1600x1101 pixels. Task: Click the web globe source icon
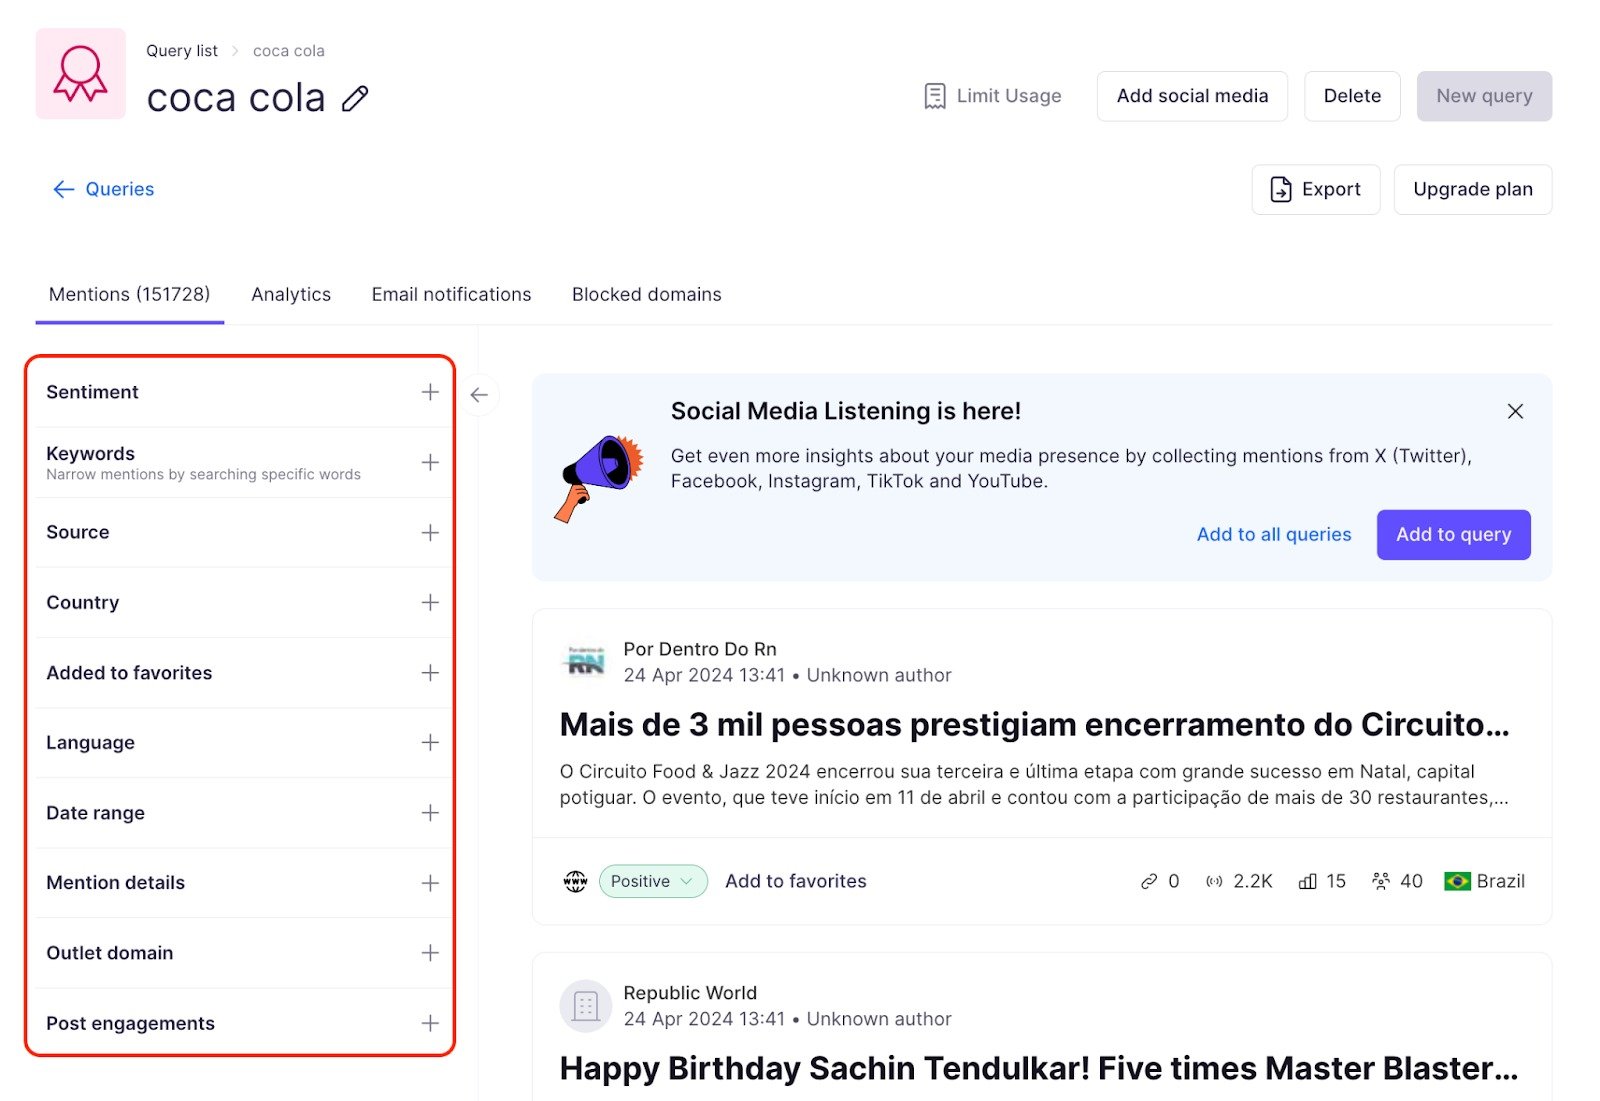tap(575, 881)
